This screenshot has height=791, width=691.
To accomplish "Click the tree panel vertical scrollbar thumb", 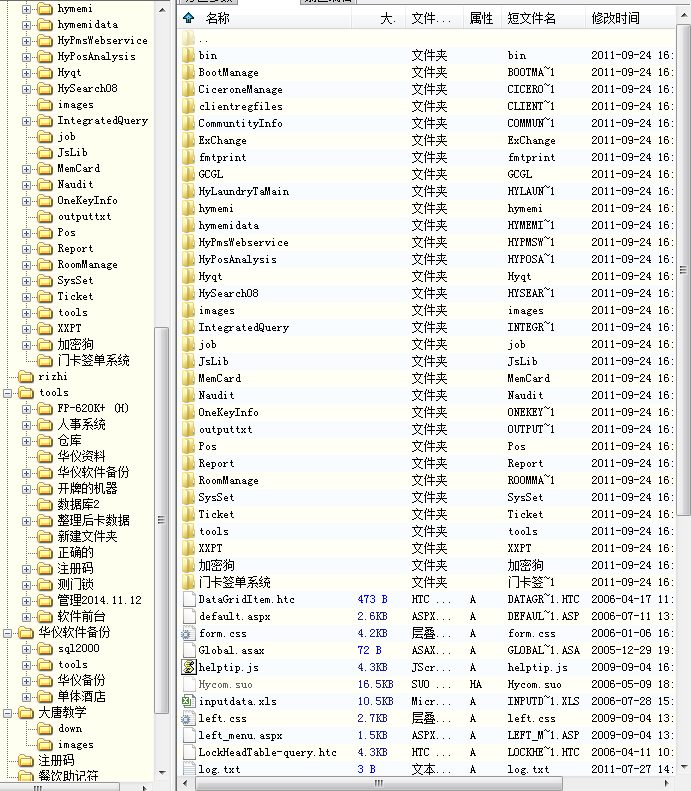I will pos(161,520).
